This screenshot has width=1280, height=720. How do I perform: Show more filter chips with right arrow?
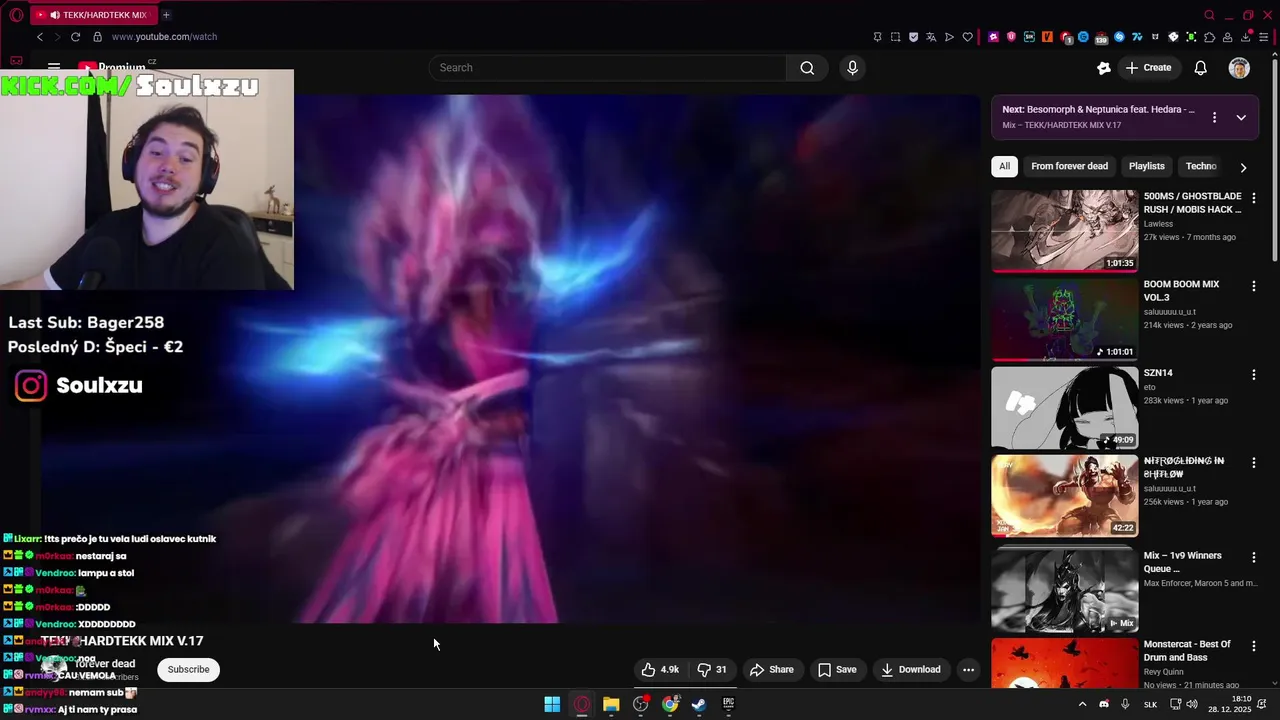coord(1243,167)
